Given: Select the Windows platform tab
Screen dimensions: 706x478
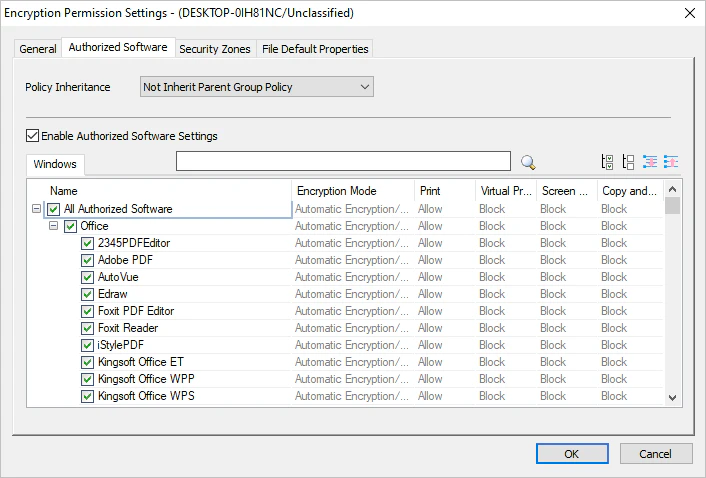Looking at the screenshot, I should click(x=55, y=164).
